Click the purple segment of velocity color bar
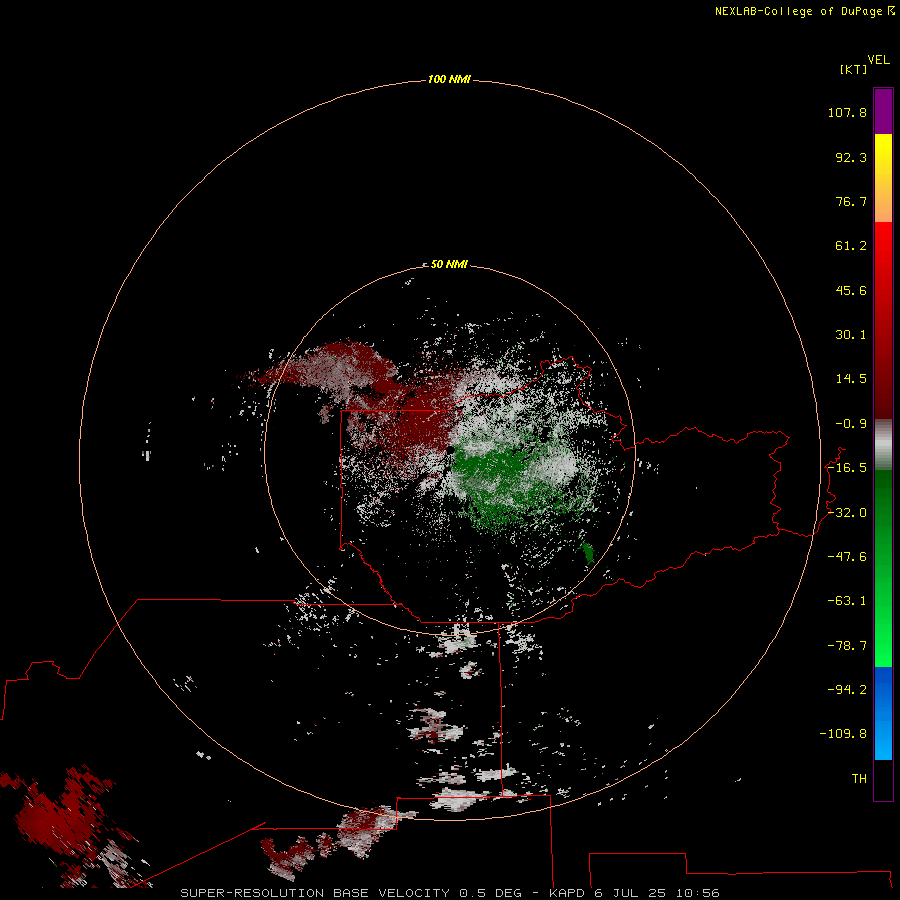 (883, 112)
